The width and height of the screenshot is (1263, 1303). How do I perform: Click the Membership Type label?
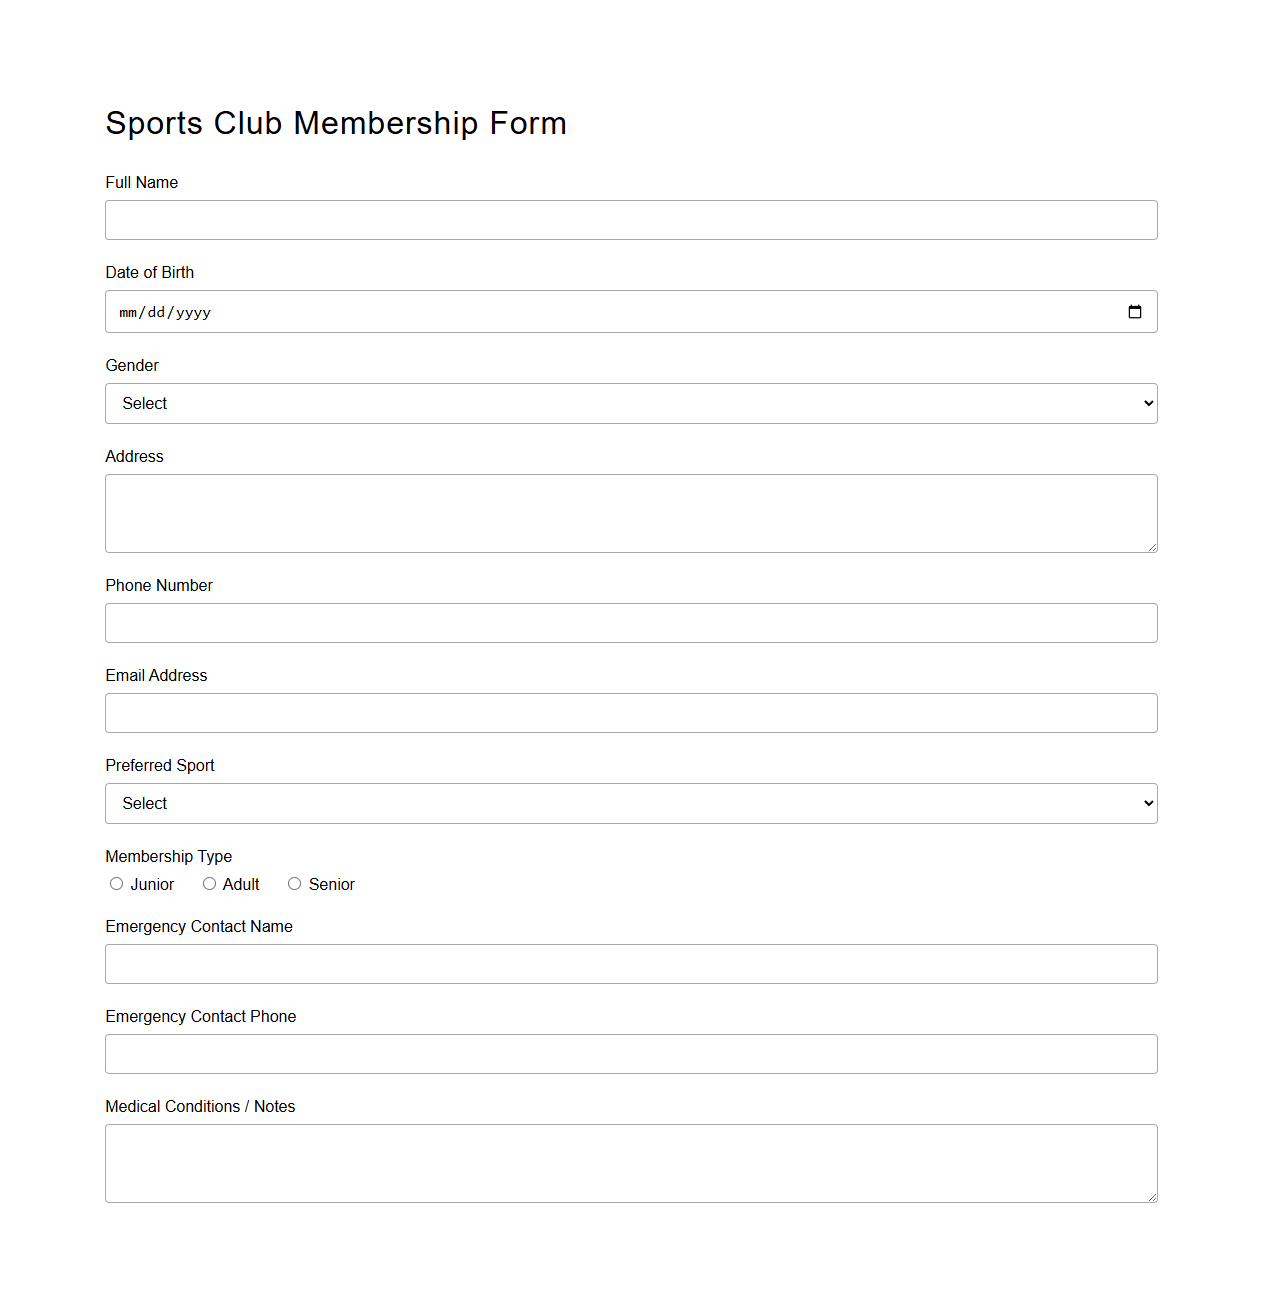click(168, 856)
